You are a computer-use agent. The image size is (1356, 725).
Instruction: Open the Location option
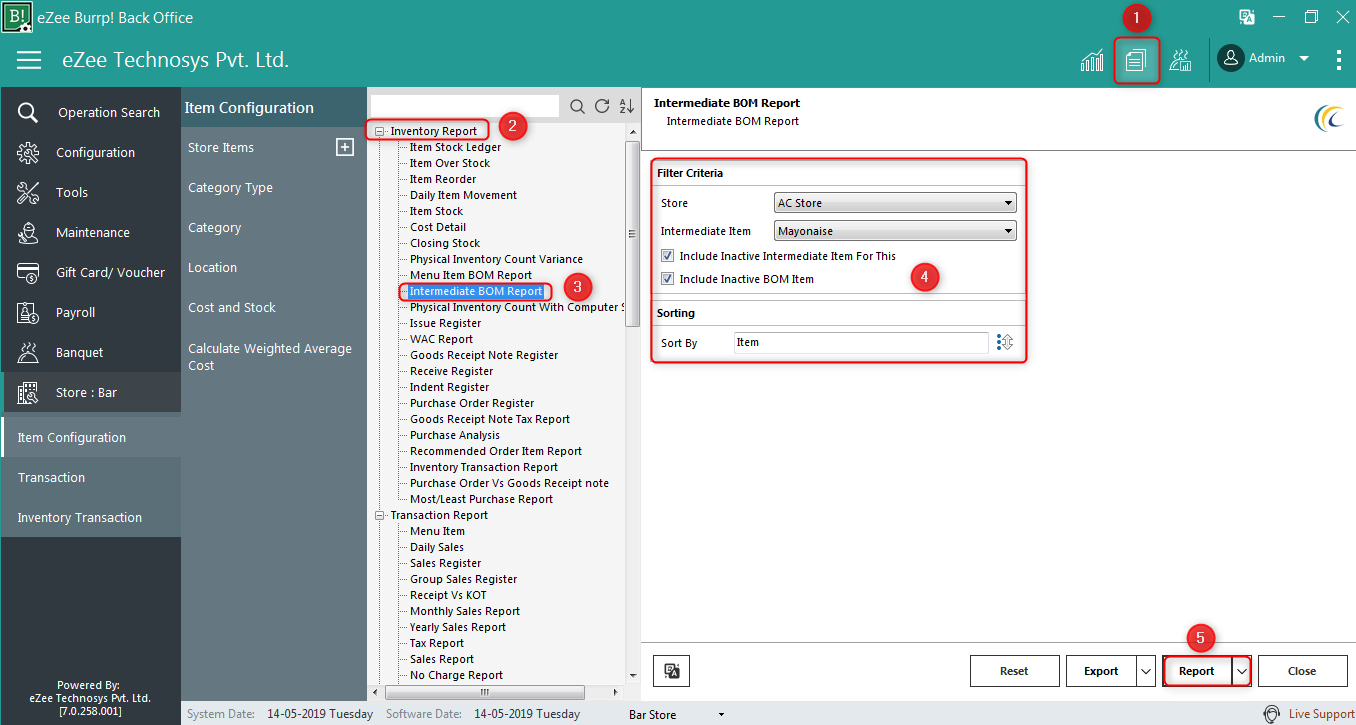(x=212, y=267)
